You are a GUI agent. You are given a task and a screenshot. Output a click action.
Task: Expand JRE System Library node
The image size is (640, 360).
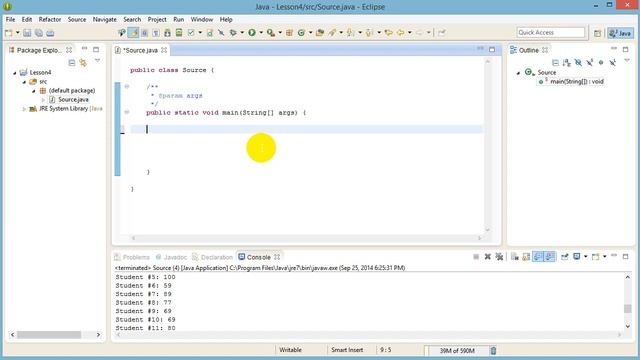coord(24,109)
